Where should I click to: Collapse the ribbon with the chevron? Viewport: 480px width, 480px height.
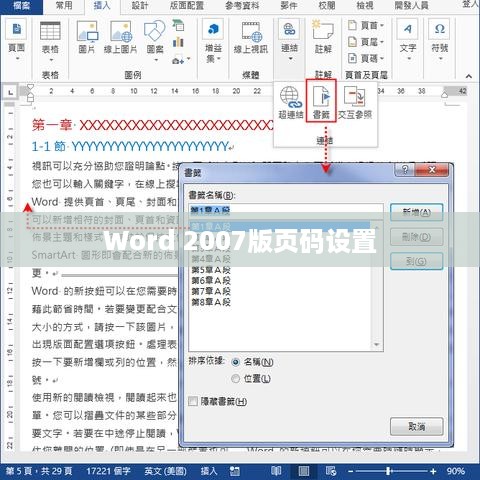click(469, 76)
